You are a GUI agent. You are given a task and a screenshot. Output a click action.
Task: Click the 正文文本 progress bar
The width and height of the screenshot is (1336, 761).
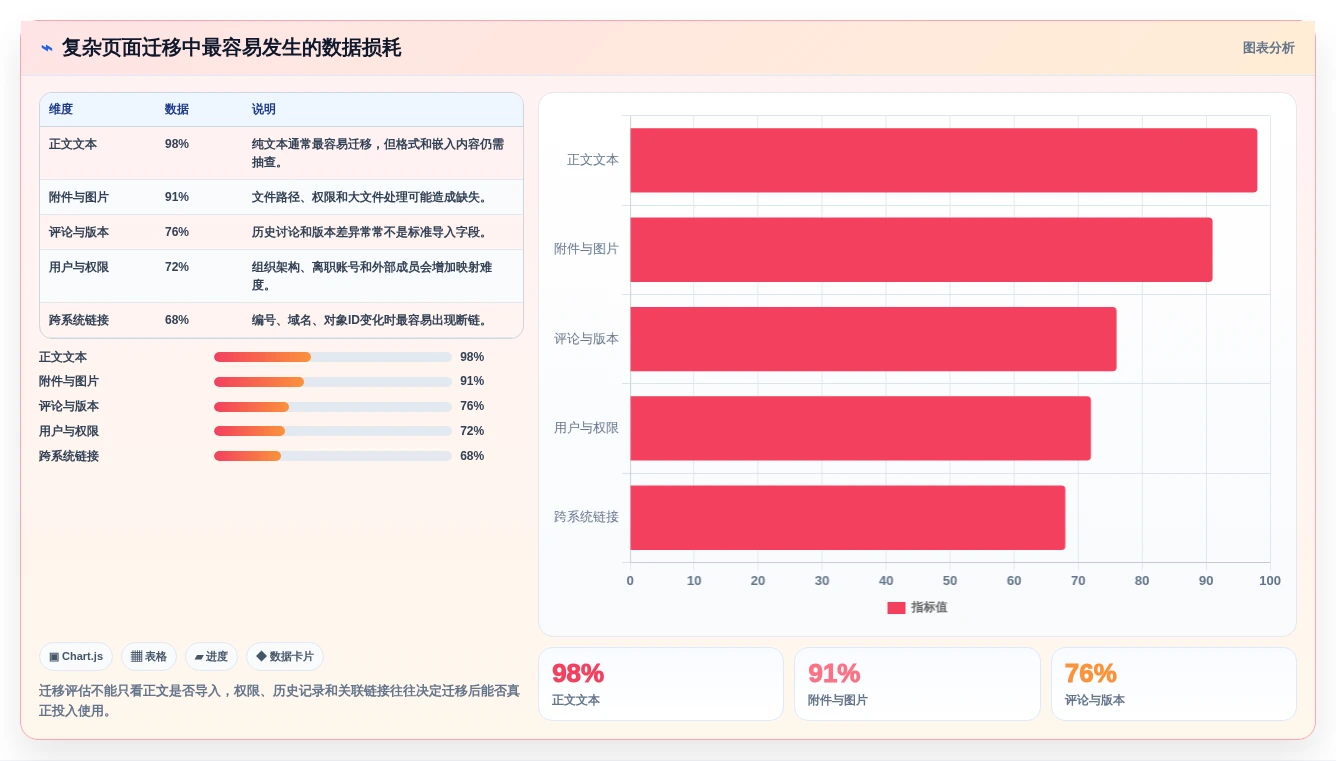[333, 357]
